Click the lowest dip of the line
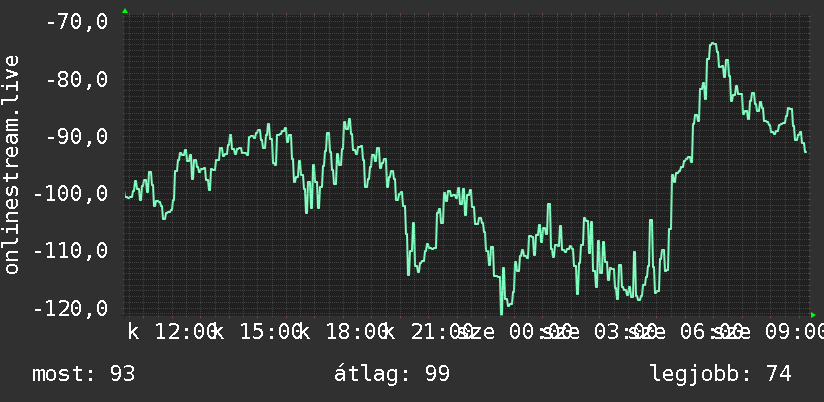824x402 pixels. (501, 313)
